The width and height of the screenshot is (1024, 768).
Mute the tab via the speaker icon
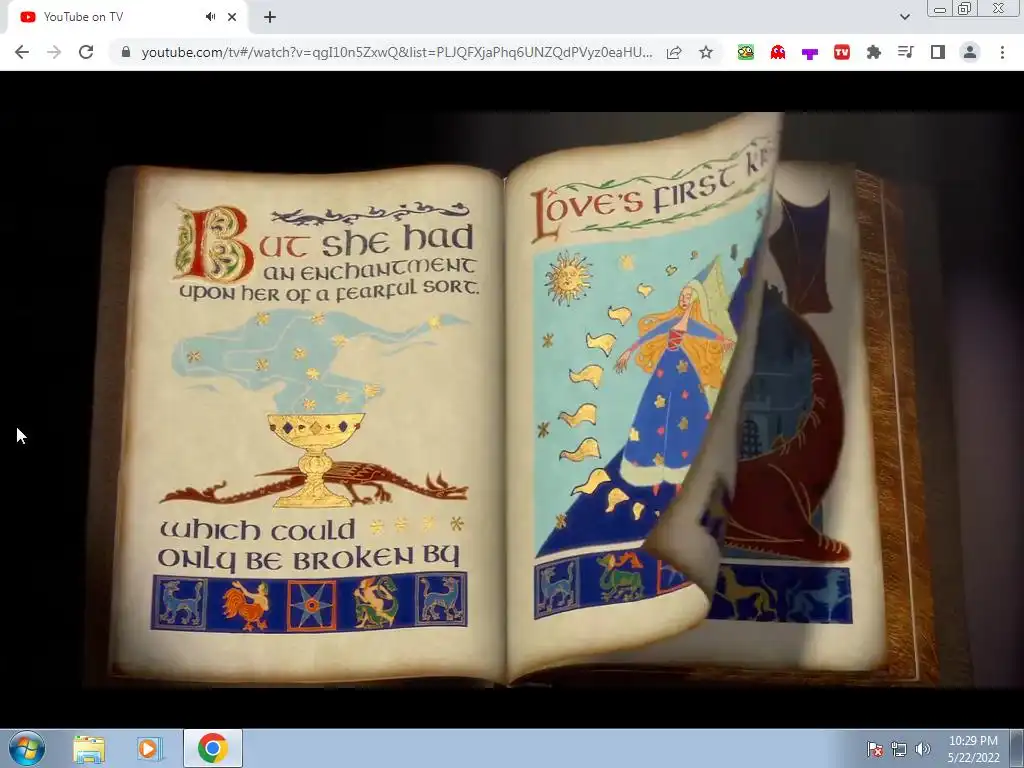pos(210,17)
